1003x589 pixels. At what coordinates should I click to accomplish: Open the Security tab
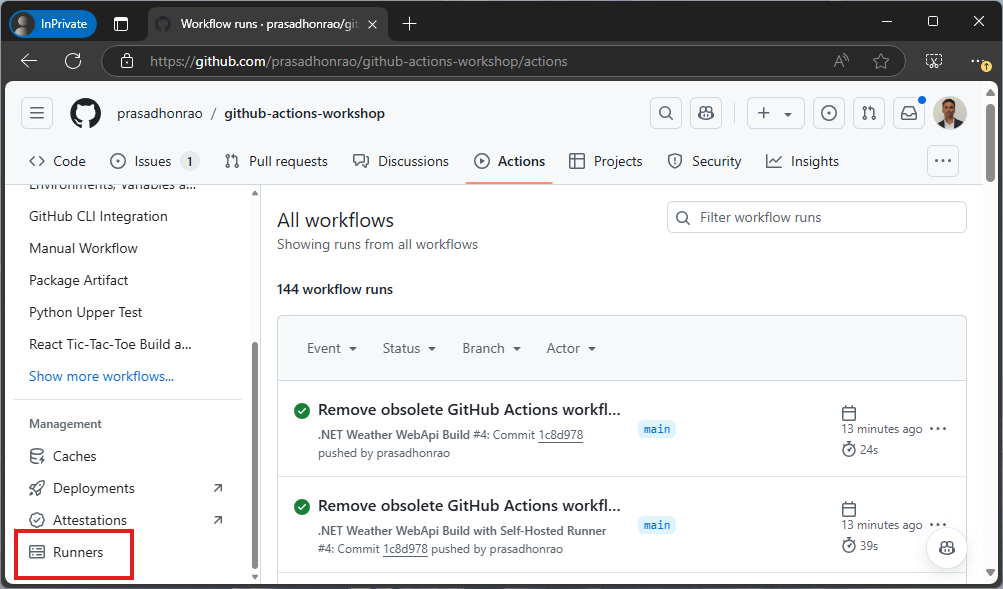pos(704,161)
